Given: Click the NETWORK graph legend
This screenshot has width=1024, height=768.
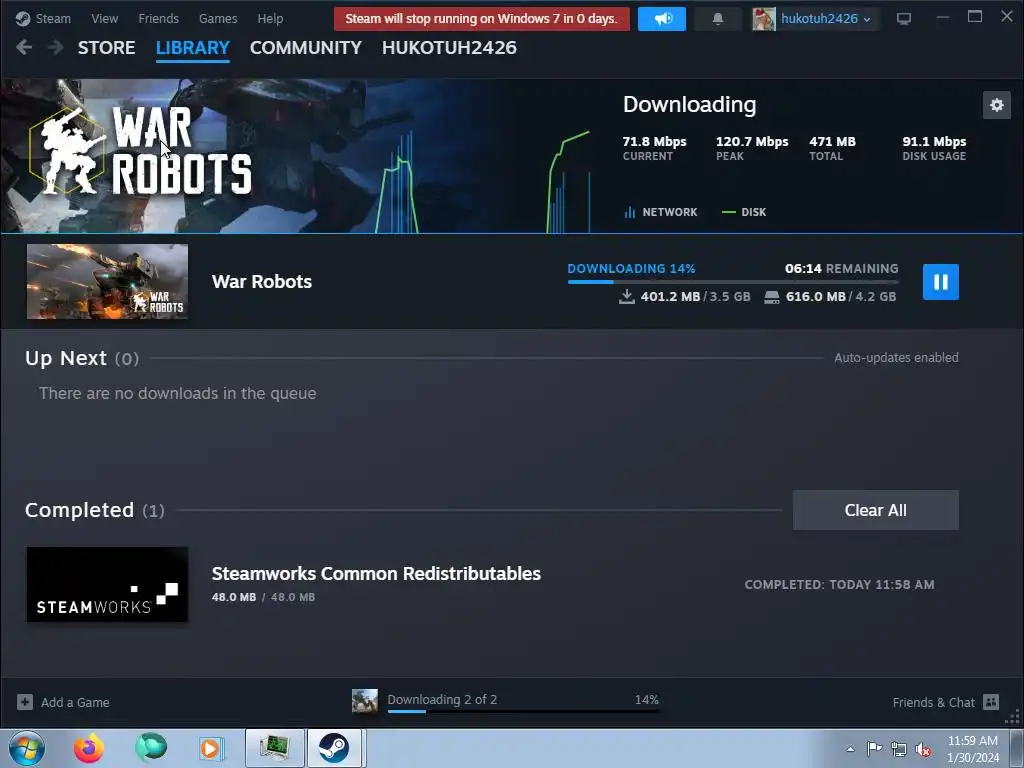Looking at the screenshot, I should click(661, 212).
